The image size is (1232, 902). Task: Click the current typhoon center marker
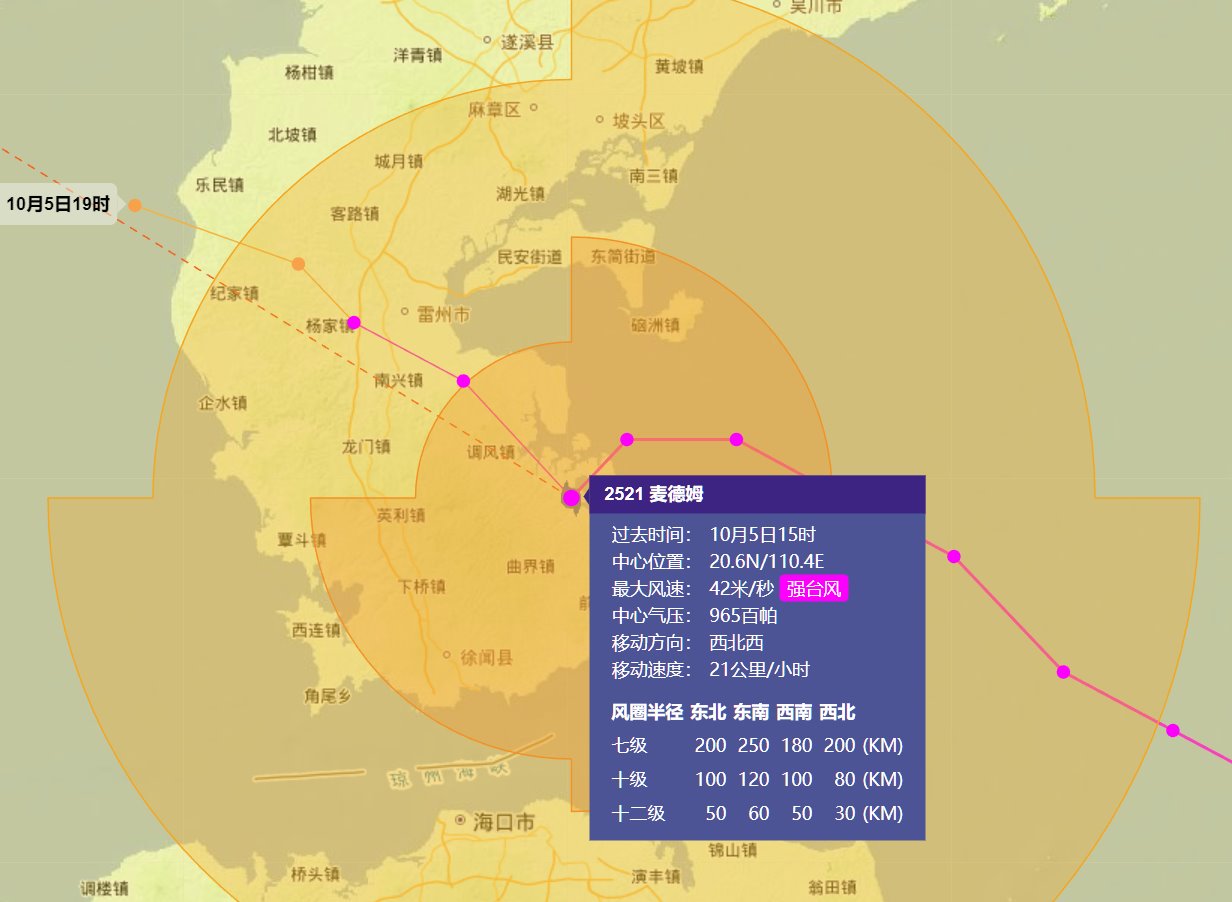(571, 497)
